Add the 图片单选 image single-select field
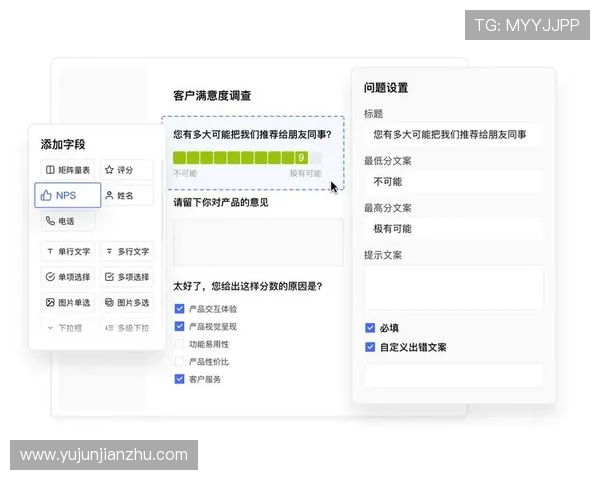600x480 pixels. coord(67,302)
